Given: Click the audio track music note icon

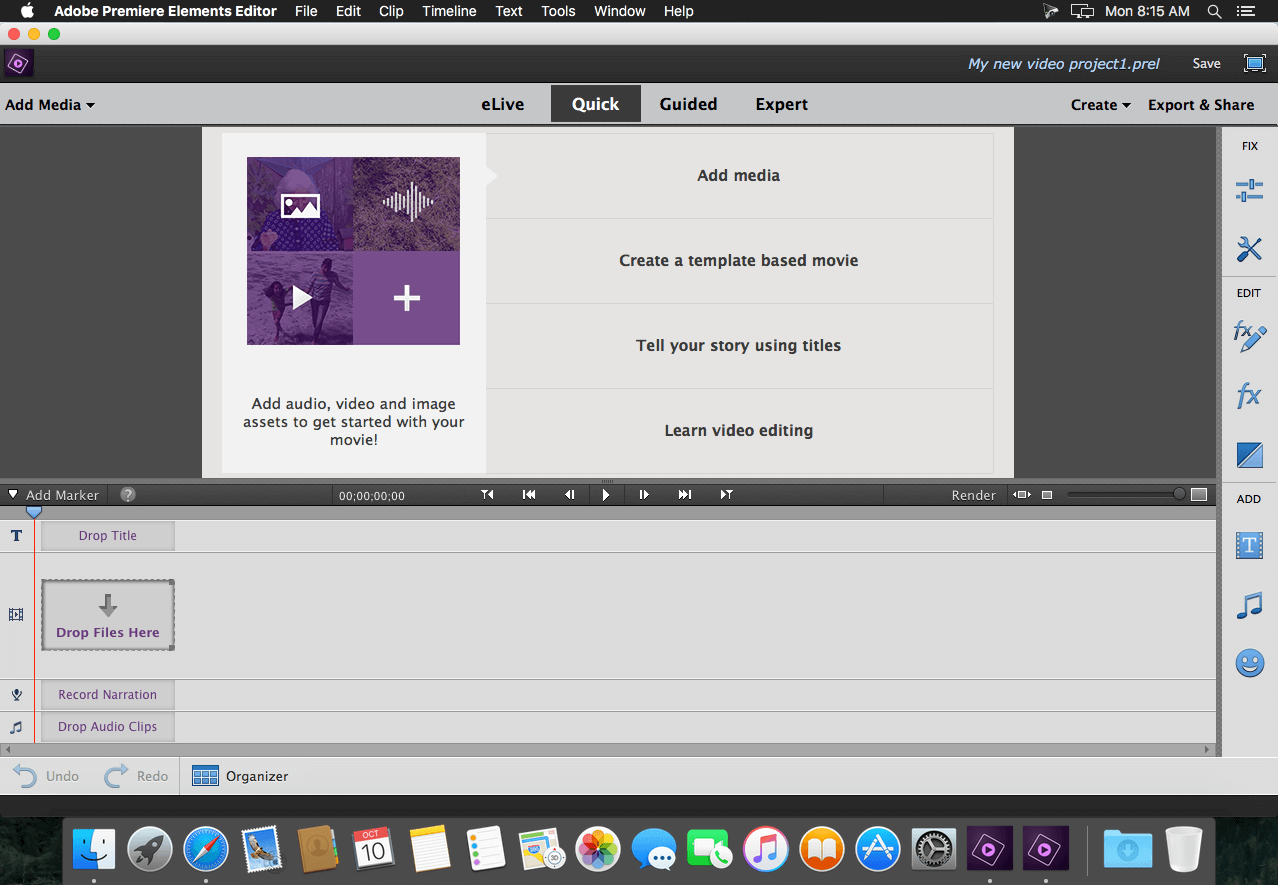Looking at the screenshot, I should point(16,727).
